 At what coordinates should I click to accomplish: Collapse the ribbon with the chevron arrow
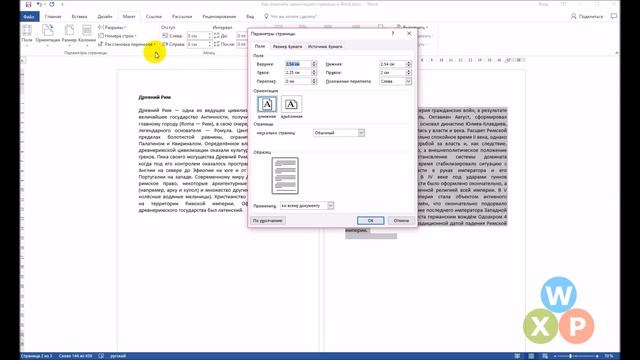[616, 53]
